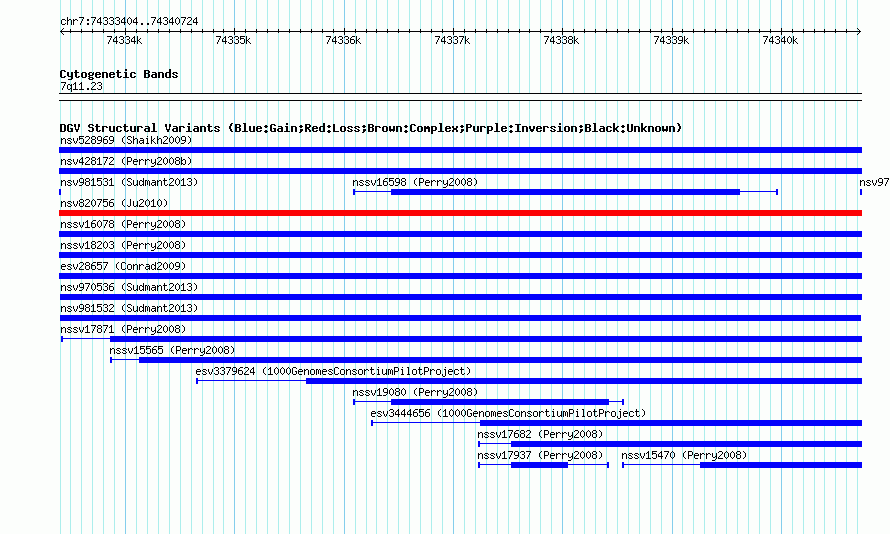Click the nssv15470 (Perry2008) label
890x534 pixels.
[x=684, y=455]
